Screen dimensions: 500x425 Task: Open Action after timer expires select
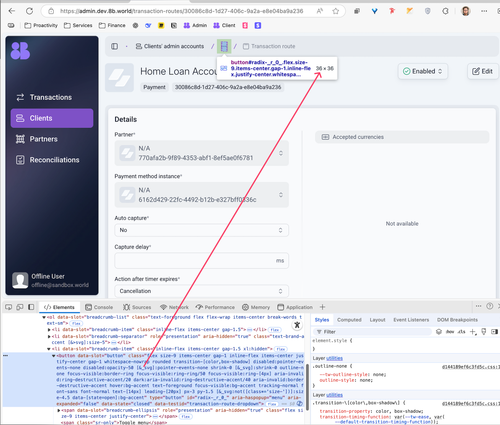click(x=202, y=291)
